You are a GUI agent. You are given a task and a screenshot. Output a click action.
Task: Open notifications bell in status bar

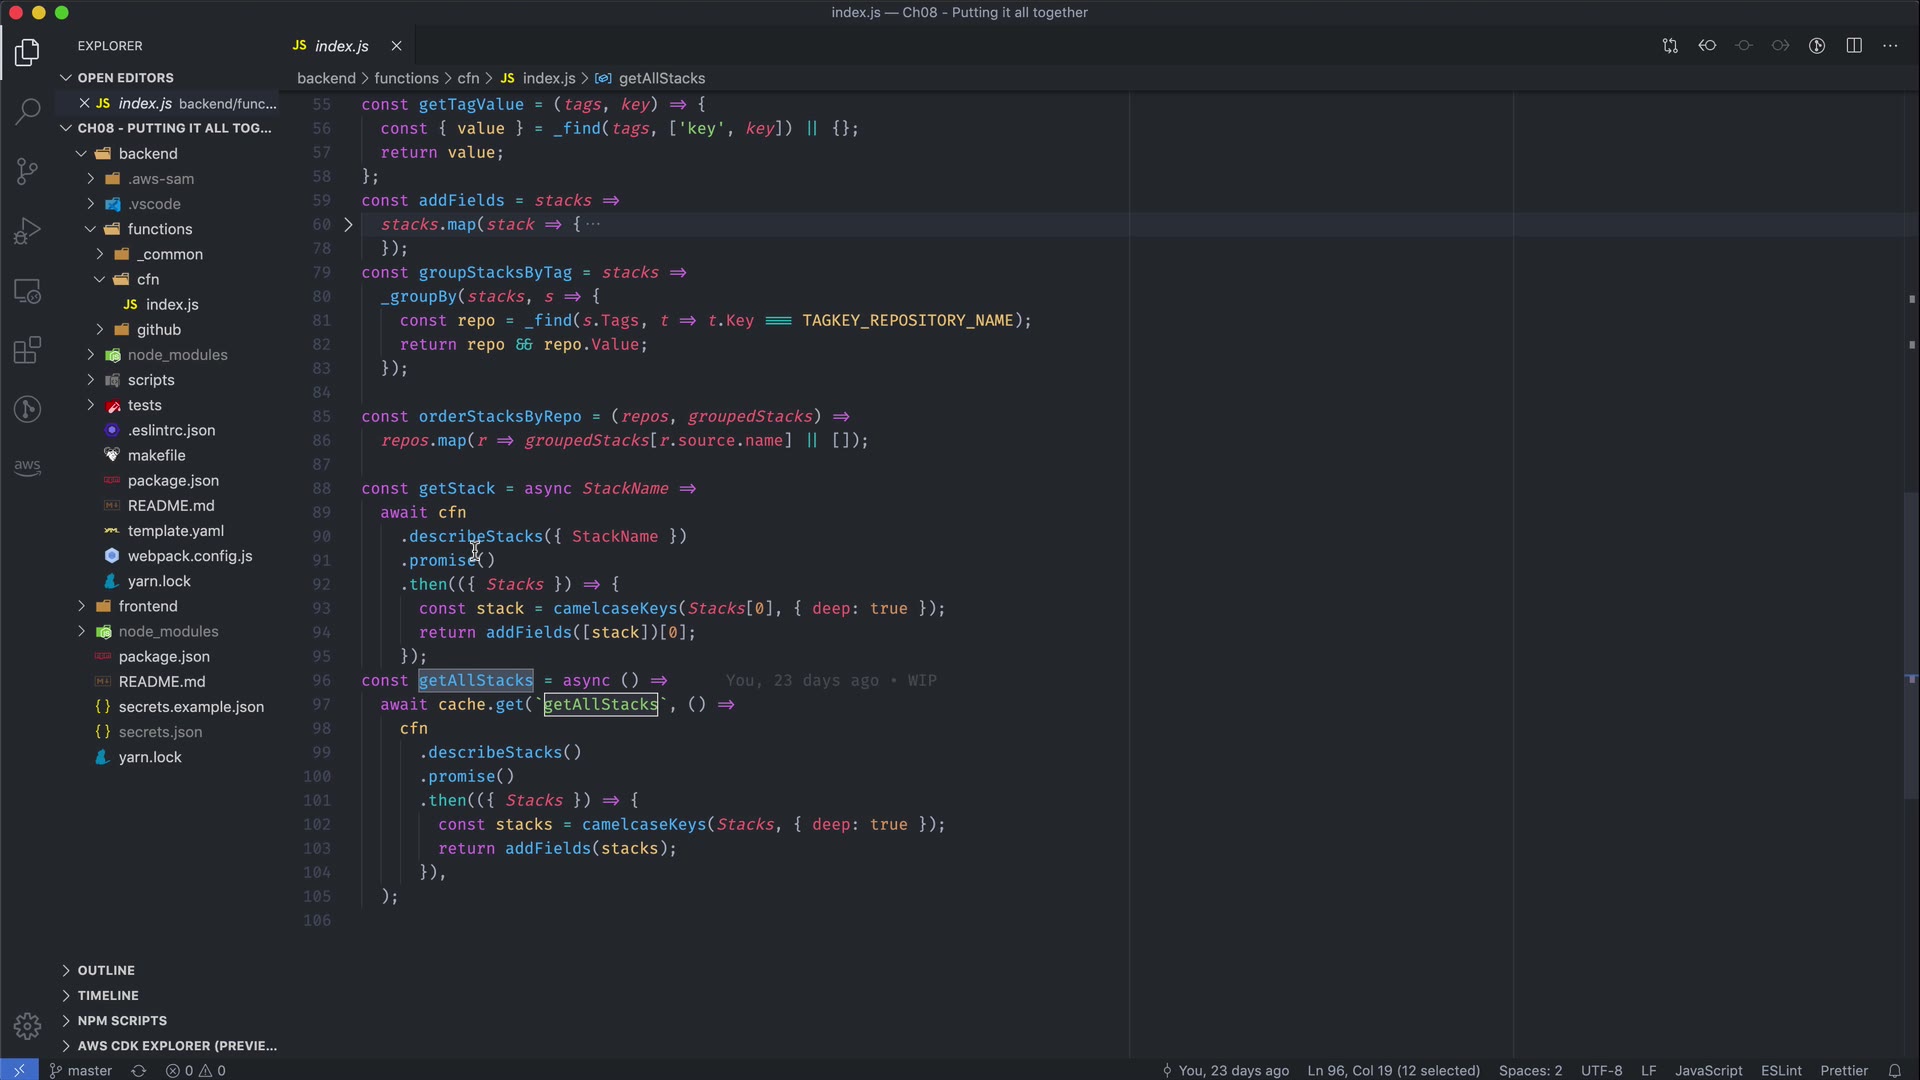1894,1070
